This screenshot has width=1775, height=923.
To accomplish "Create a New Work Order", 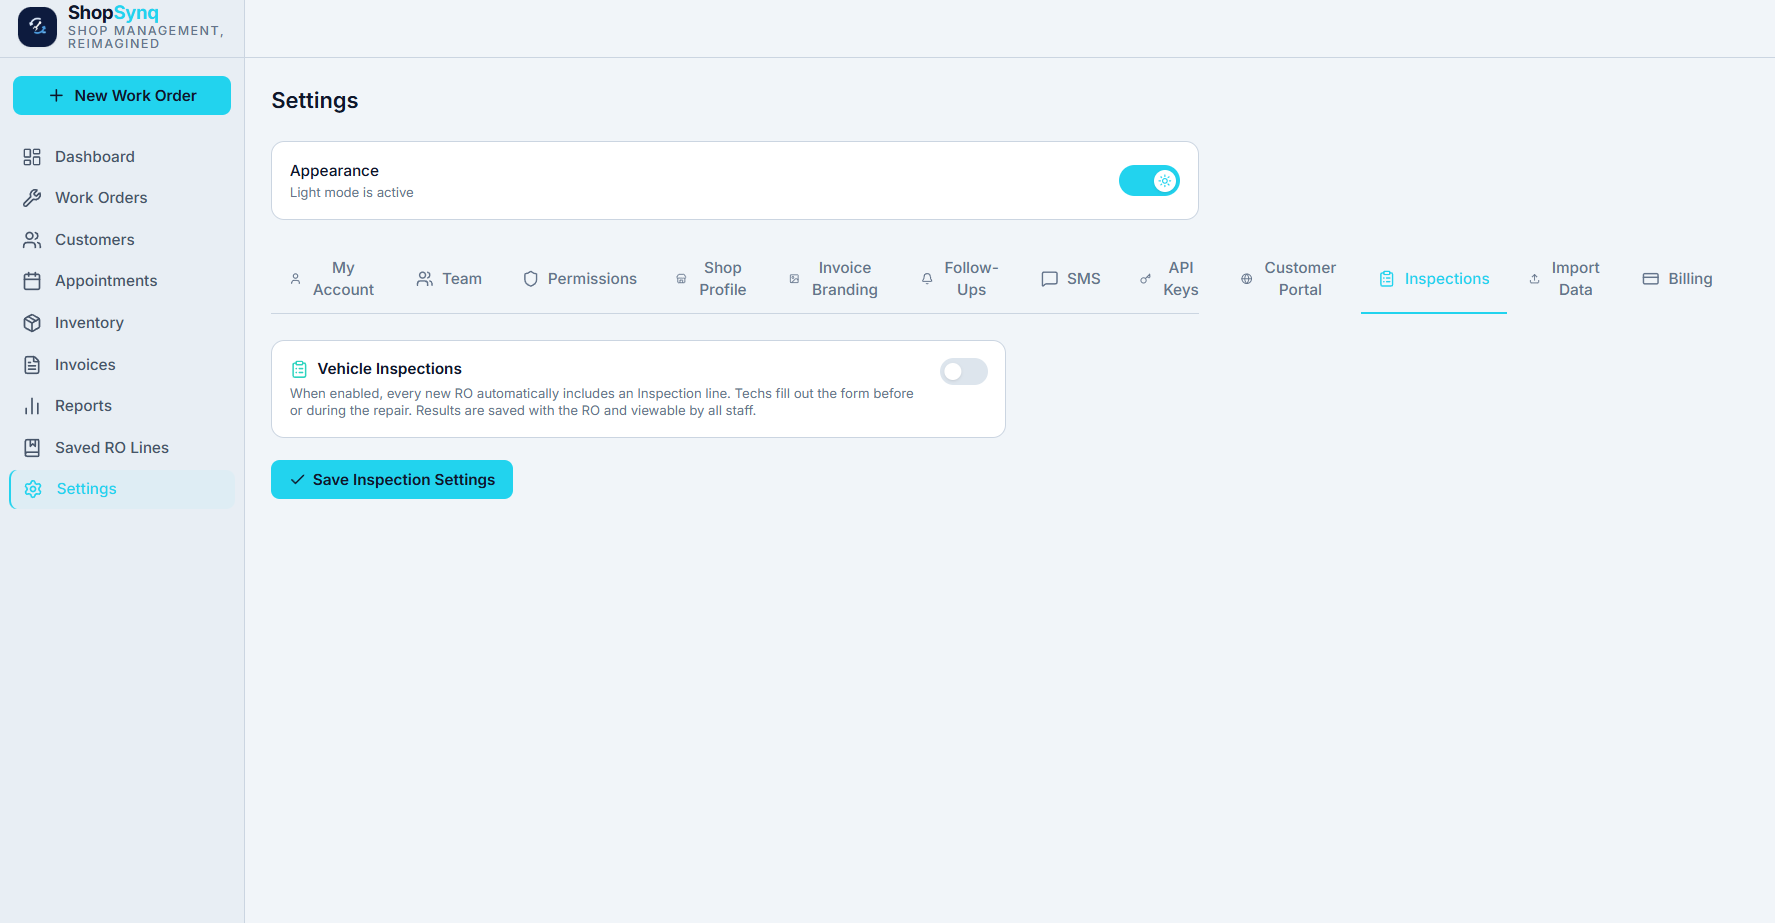I will click(122, 96).
